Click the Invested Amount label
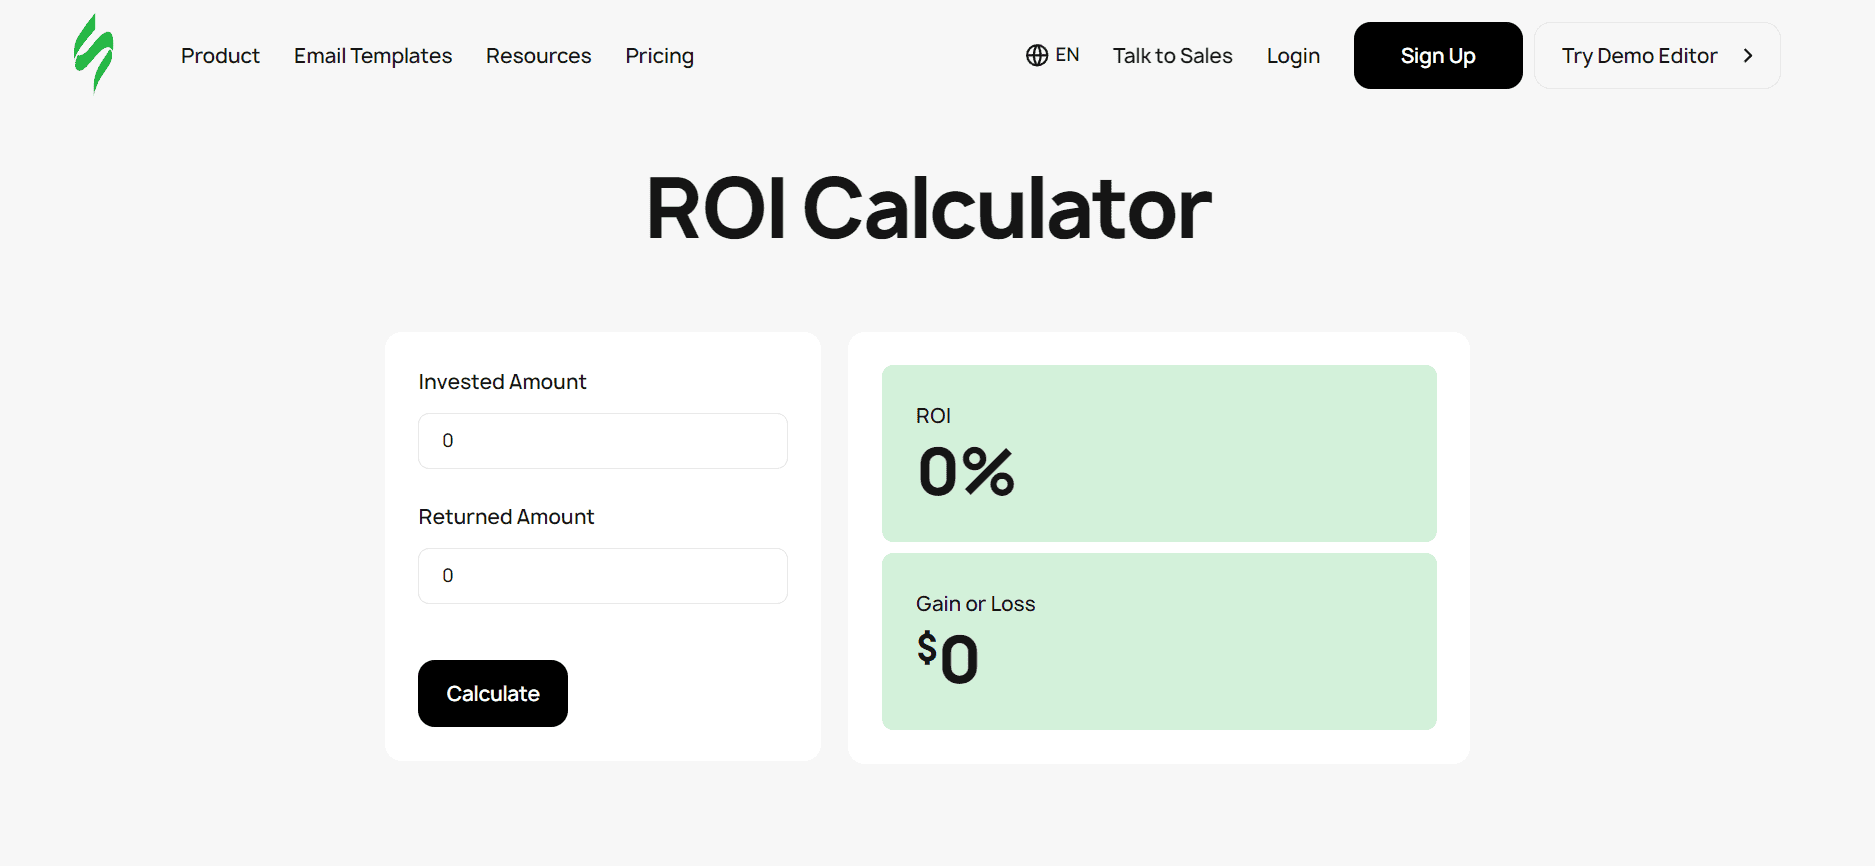The width and height of the screenshot is (1875, 866). [x=502, y=381]
